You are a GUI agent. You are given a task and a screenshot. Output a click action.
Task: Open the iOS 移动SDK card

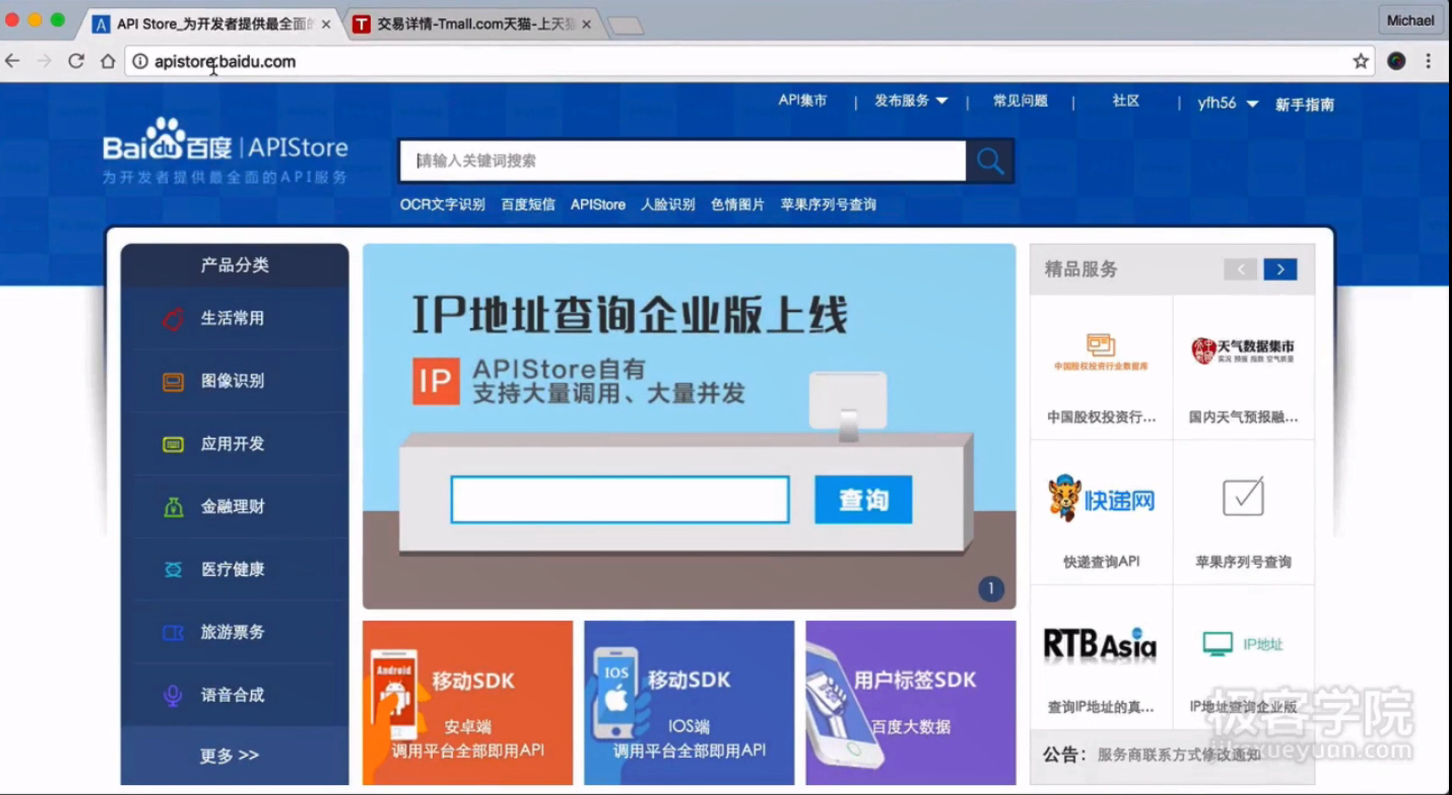pyautogui.click(x=689, y=703)
